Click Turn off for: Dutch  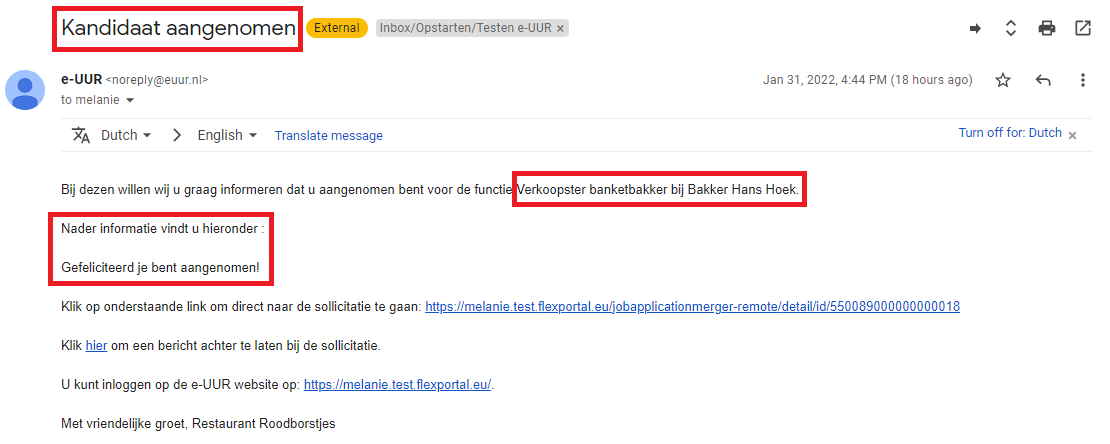[x=1010, y=132]
